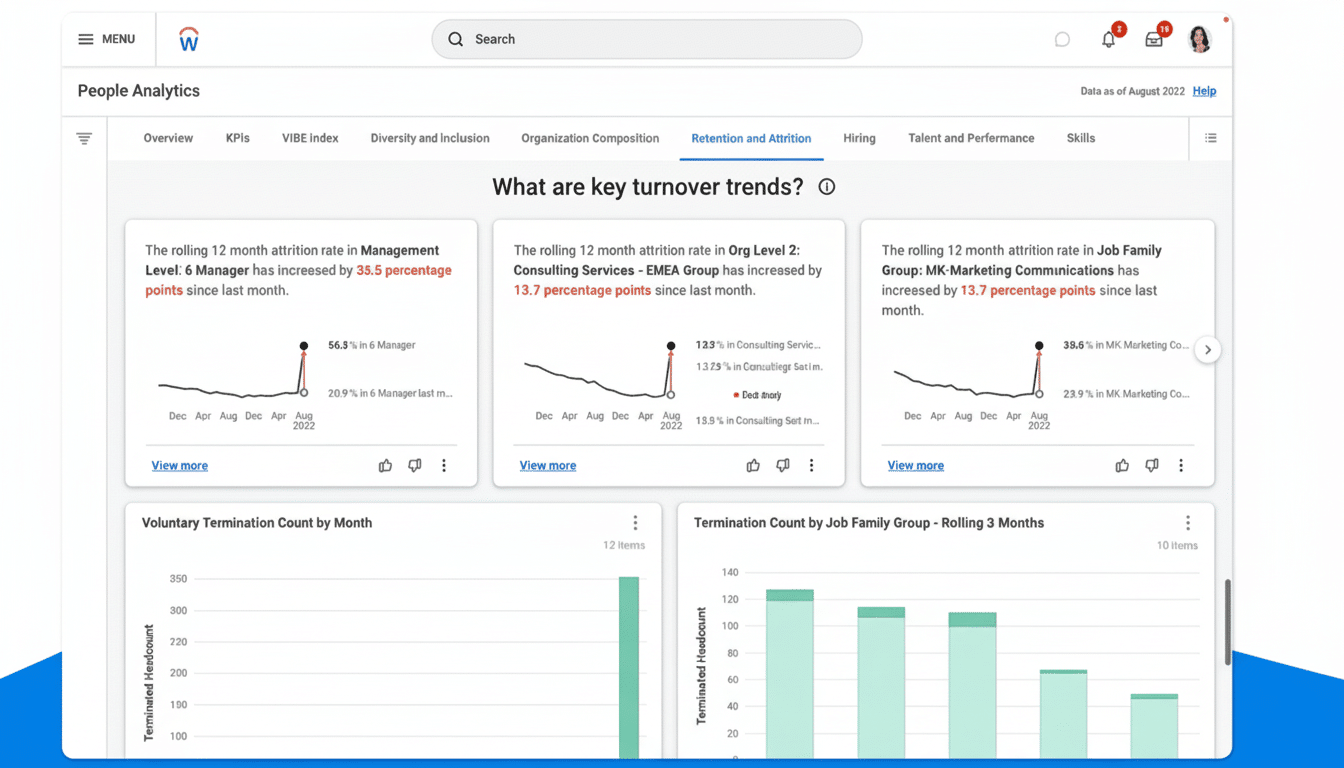The width and height of the screenshot is (1344, 768).
Task: View more on the 6 Manager attrition card
Action: (x=179, y=465)
